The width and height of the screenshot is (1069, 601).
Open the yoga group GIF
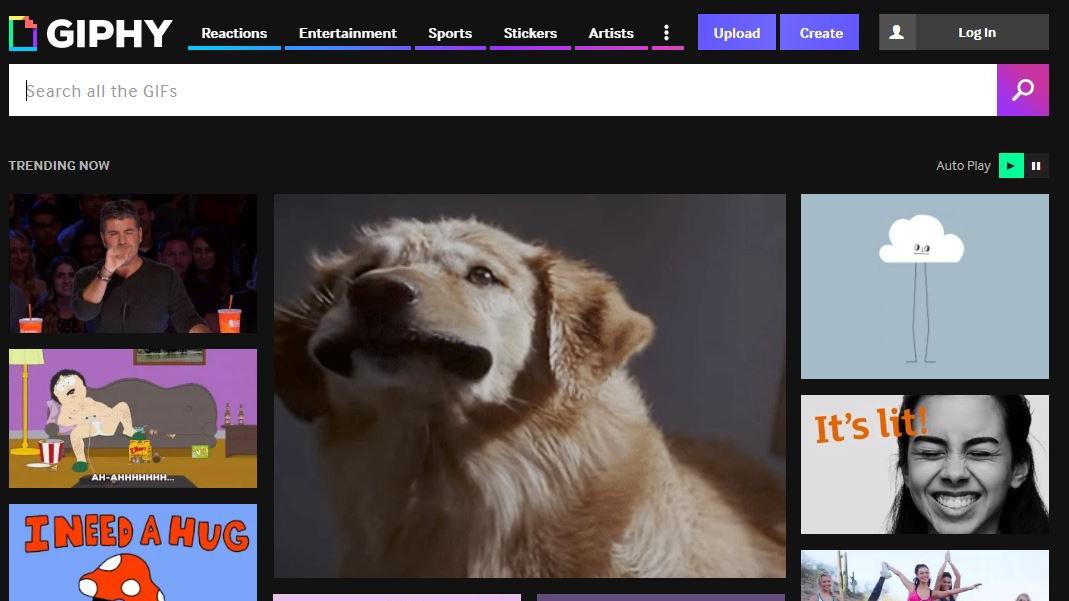pyautogui.click(x=924, y=576)
